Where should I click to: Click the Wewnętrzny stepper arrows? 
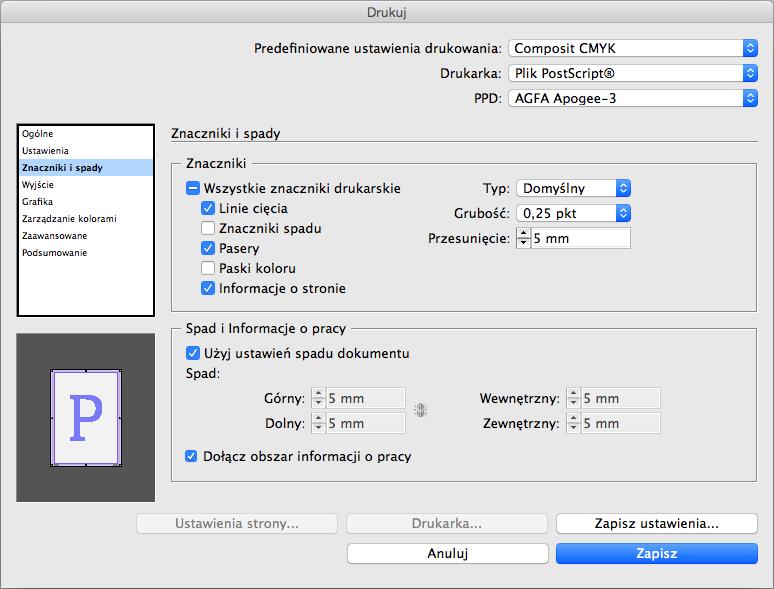573,398
